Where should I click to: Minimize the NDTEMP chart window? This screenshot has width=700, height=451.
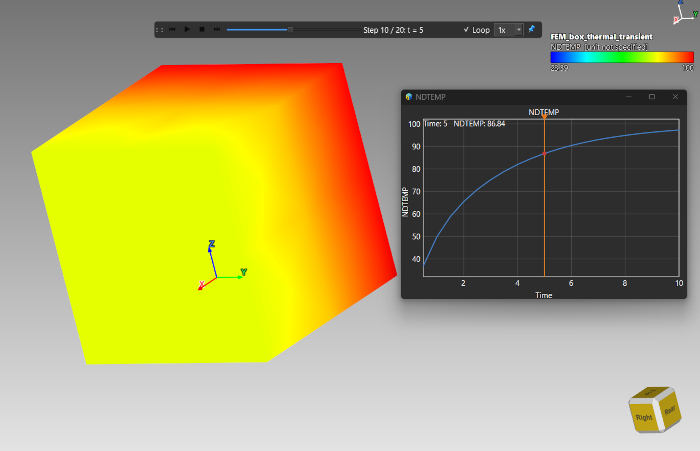(629, 96)
